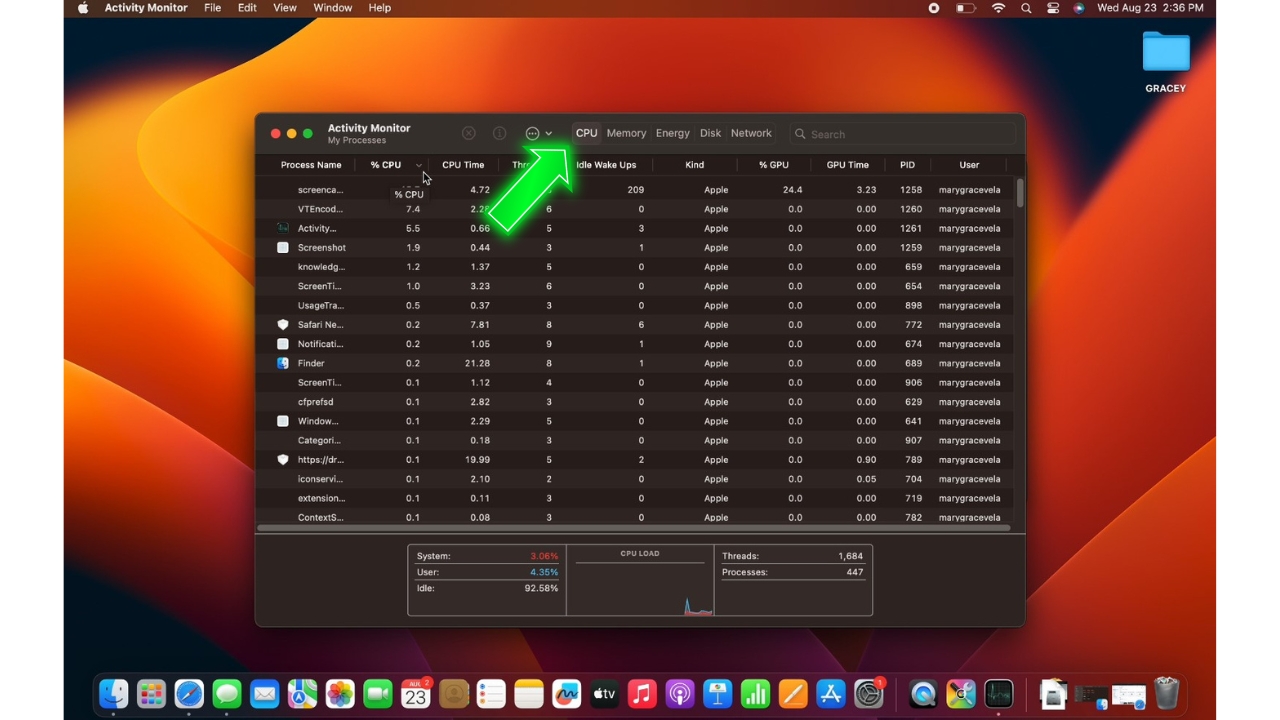Click the CPU LOAD graph

pos(640,582)
